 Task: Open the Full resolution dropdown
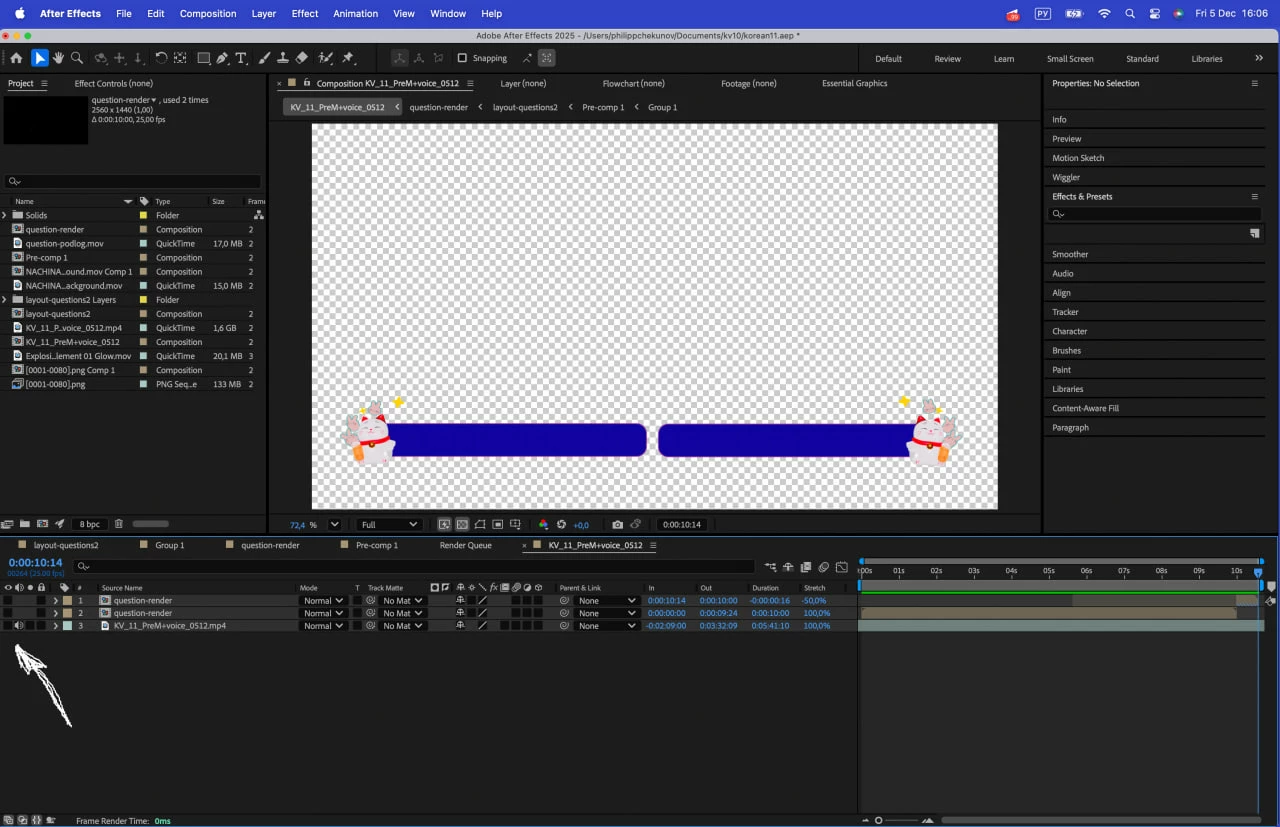coord(390,524)
